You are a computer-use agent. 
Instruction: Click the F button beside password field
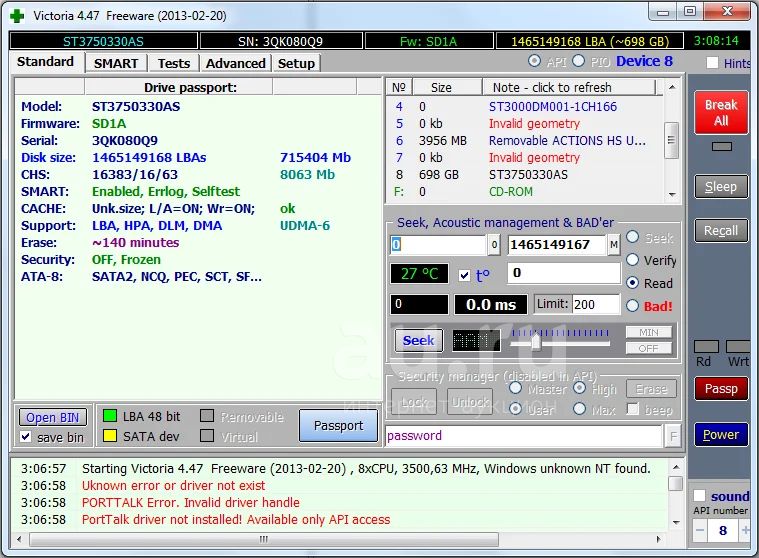click(673, 437)
